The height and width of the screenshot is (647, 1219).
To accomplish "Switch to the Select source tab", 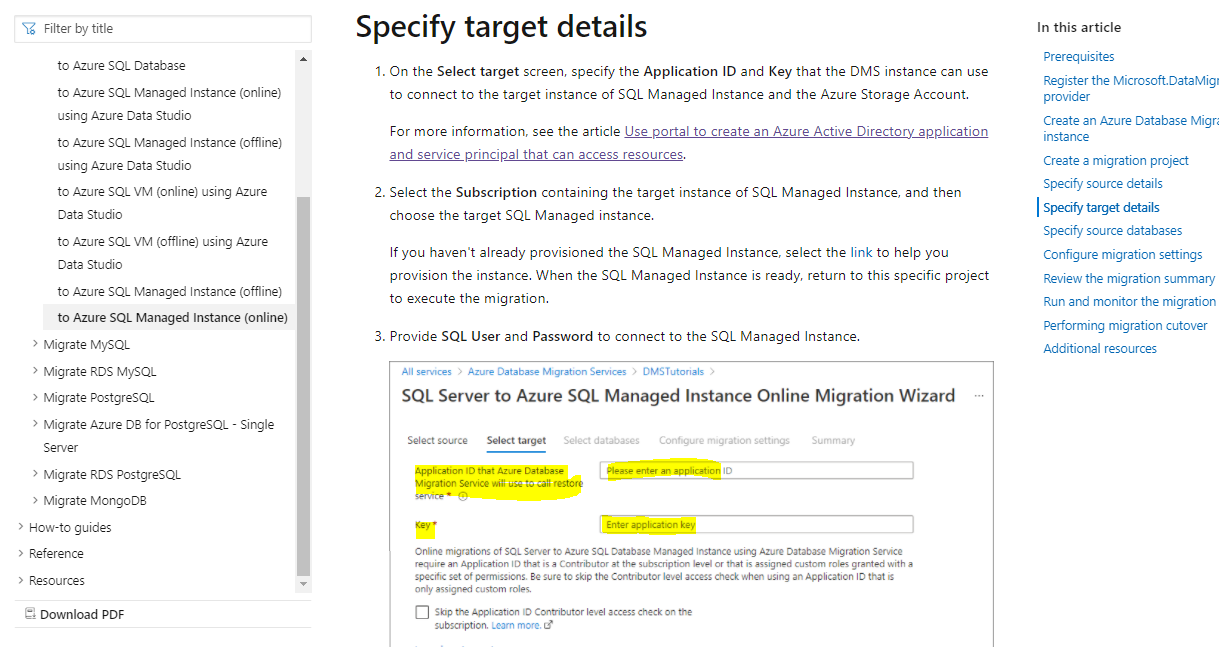I will tap(437, 441).
